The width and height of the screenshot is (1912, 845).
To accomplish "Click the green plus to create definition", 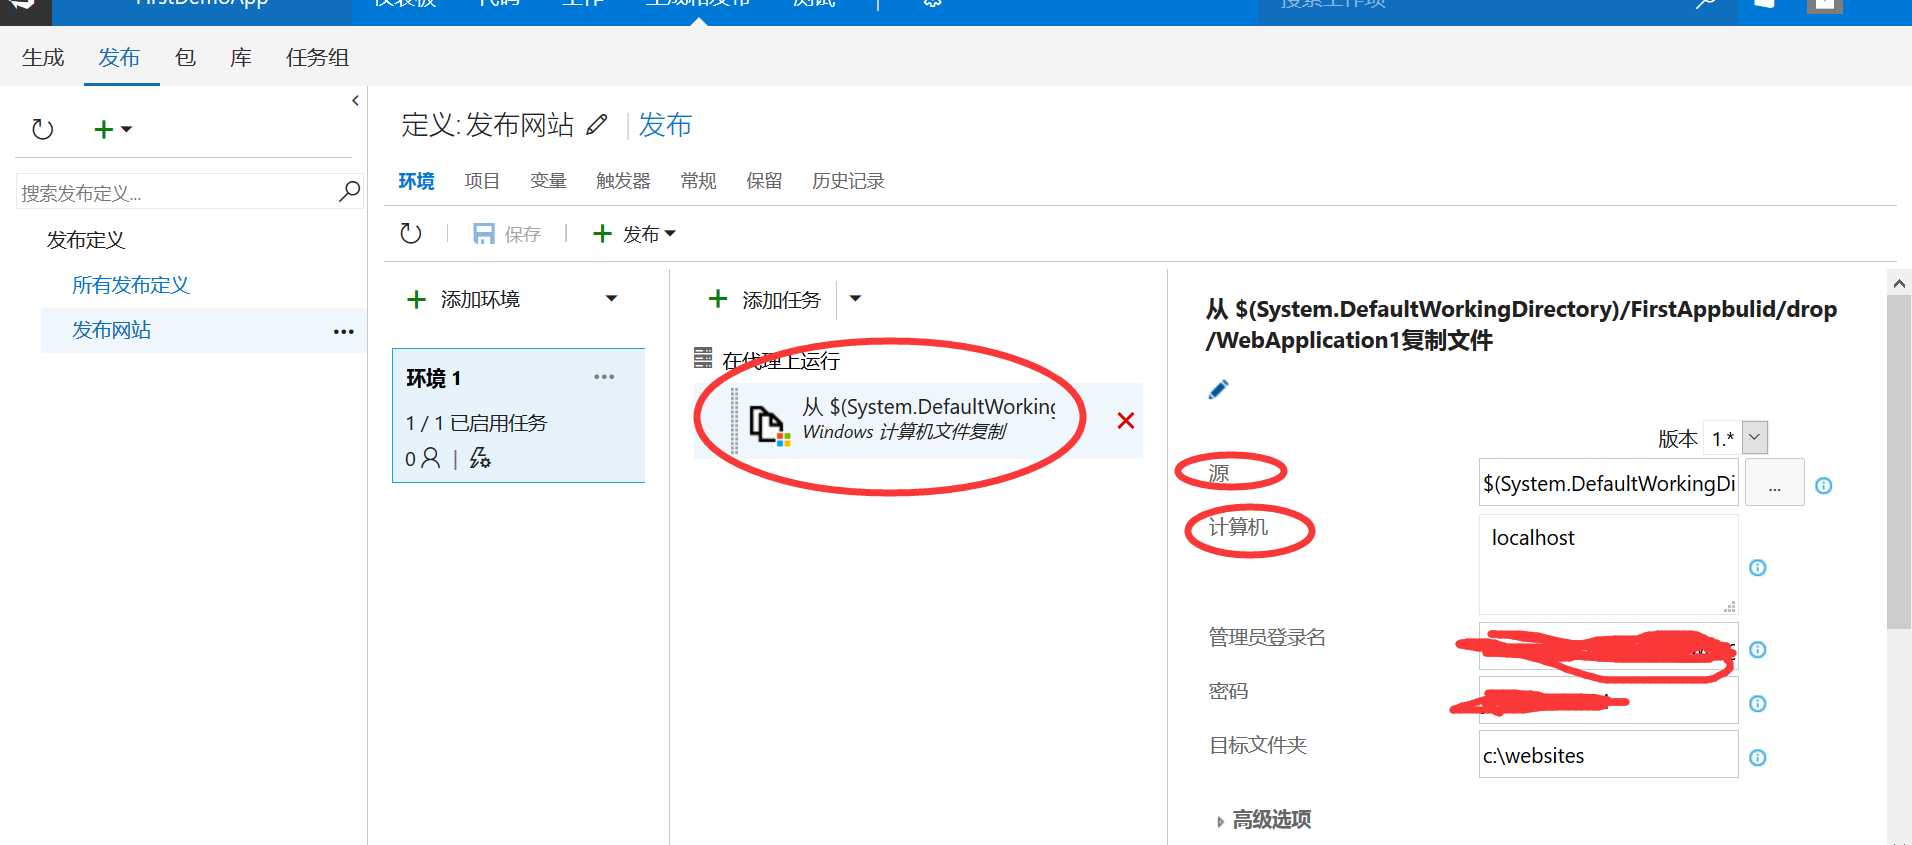I will [x=103, y=129].
